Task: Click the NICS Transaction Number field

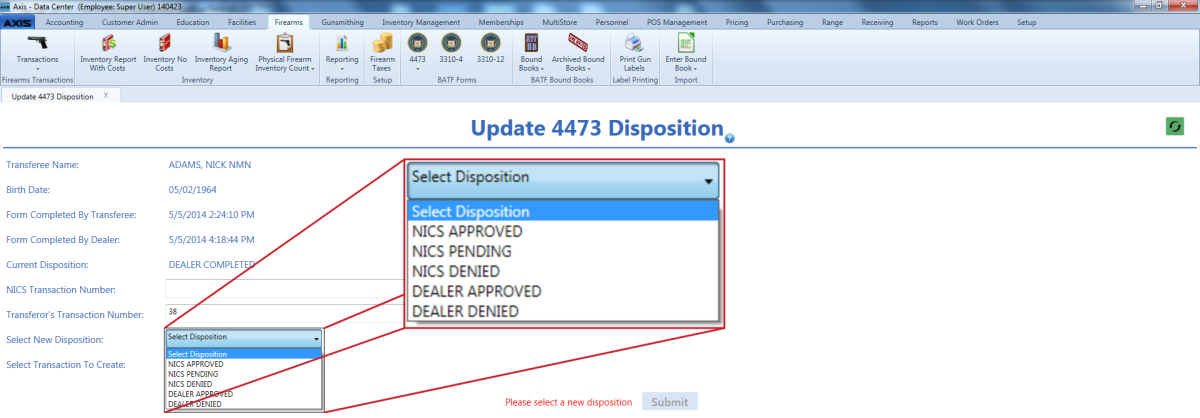Action: 285,288
